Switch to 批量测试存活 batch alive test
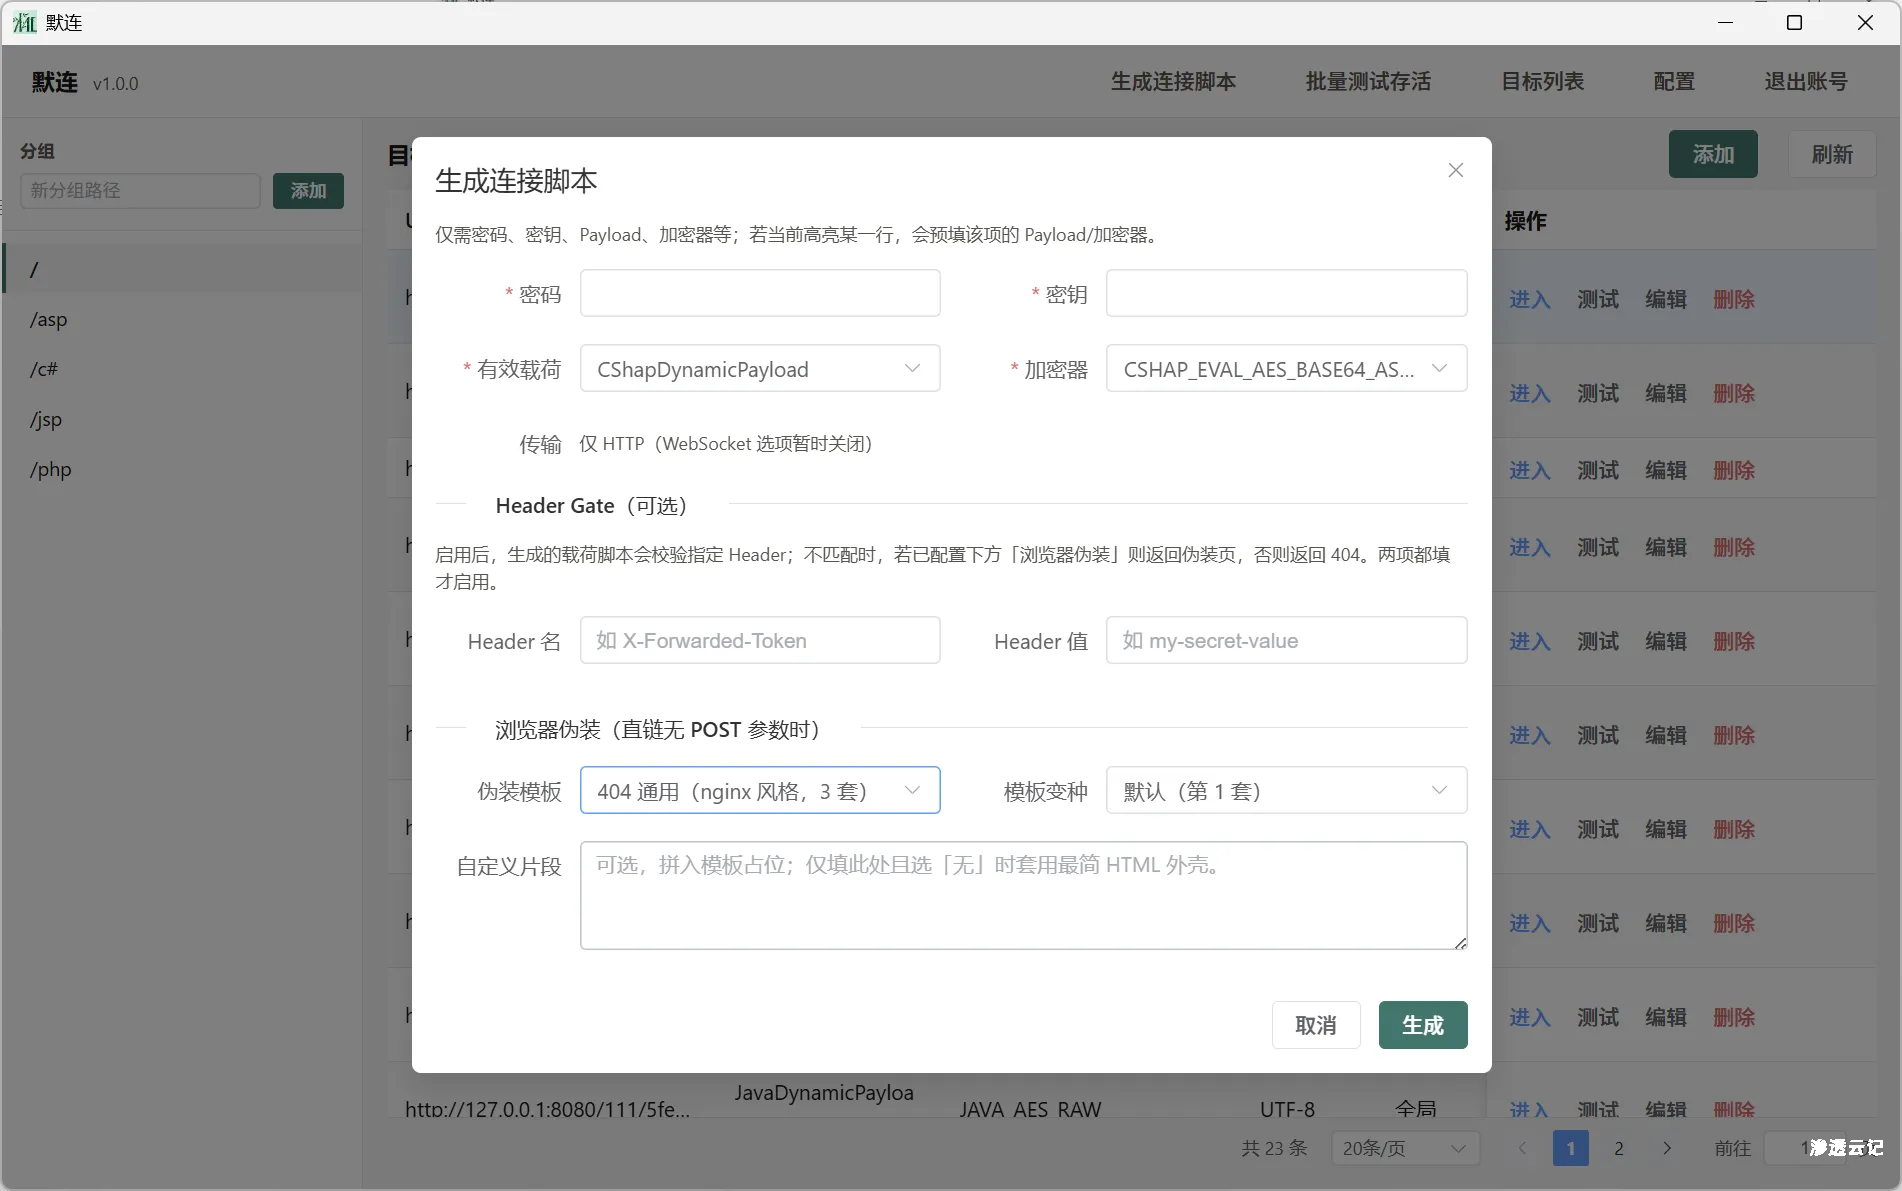1902x1191 pixels. 1367,82
